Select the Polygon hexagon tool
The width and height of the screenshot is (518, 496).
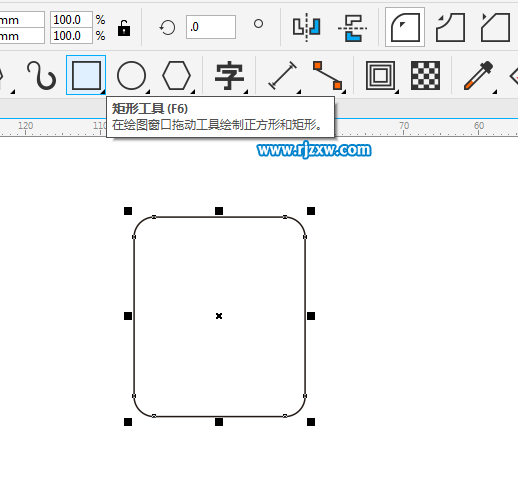[177, 75]
